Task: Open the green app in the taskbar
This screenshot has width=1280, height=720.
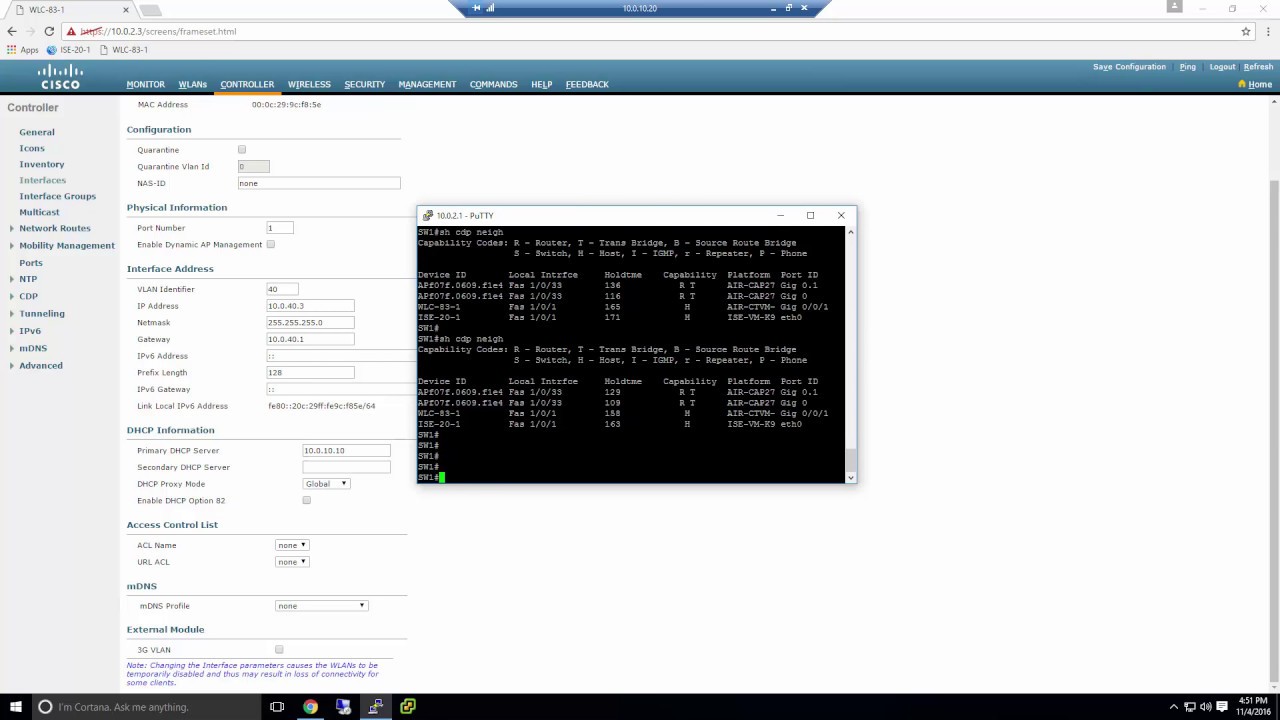Action: 408,707
